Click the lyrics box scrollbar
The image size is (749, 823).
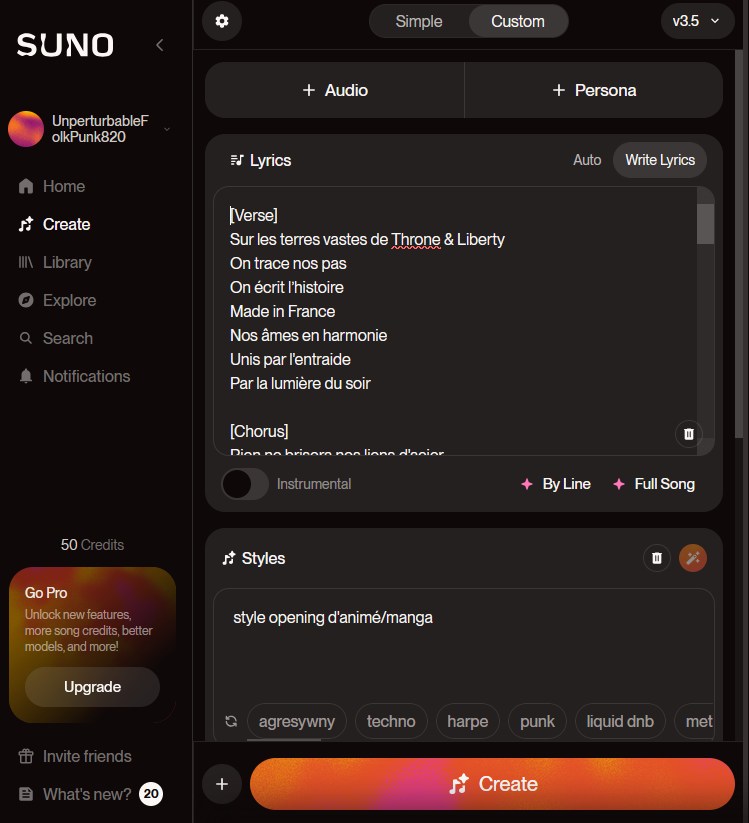tap(705, 224)
